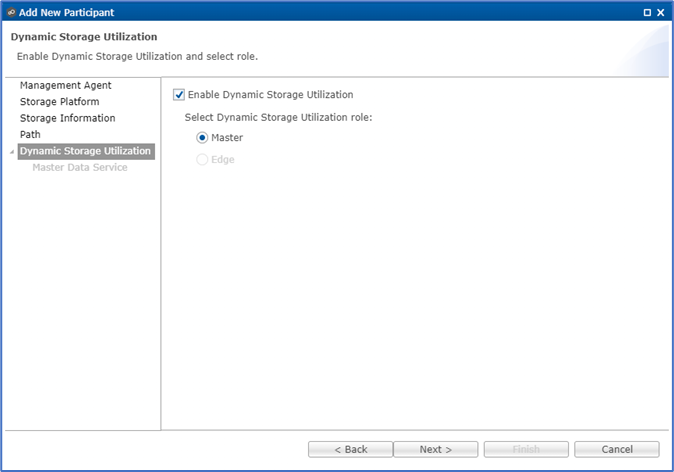The image size is (674, 472).
Task: Click the Select Dynamic Storage Utilization role label
Action: (x=278, y=117)
